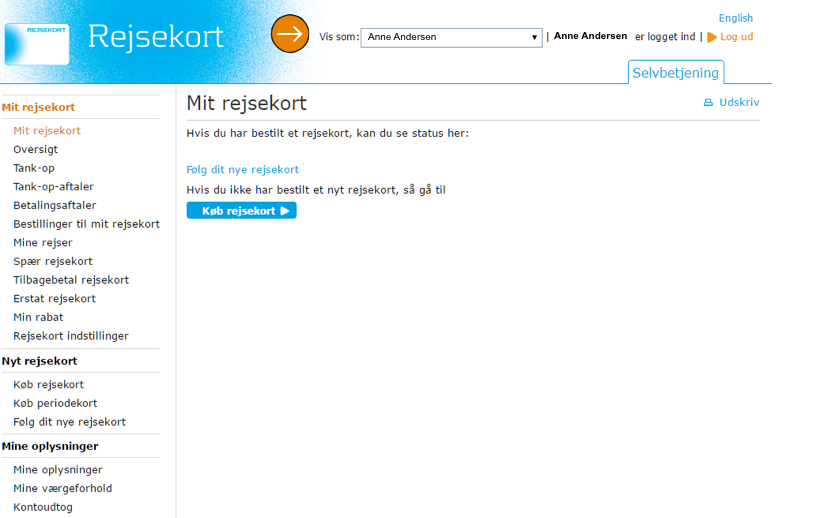Go to Tank-op in sidebar
828x518 pixels.
34,168
